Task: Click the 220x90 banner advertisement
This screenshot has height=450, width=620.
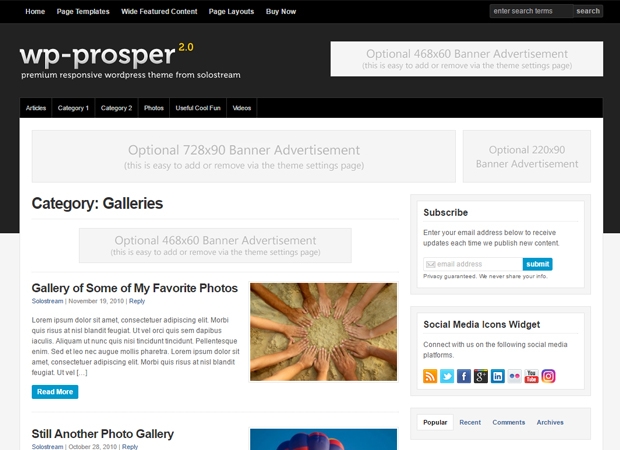Action: pos(527,157)
